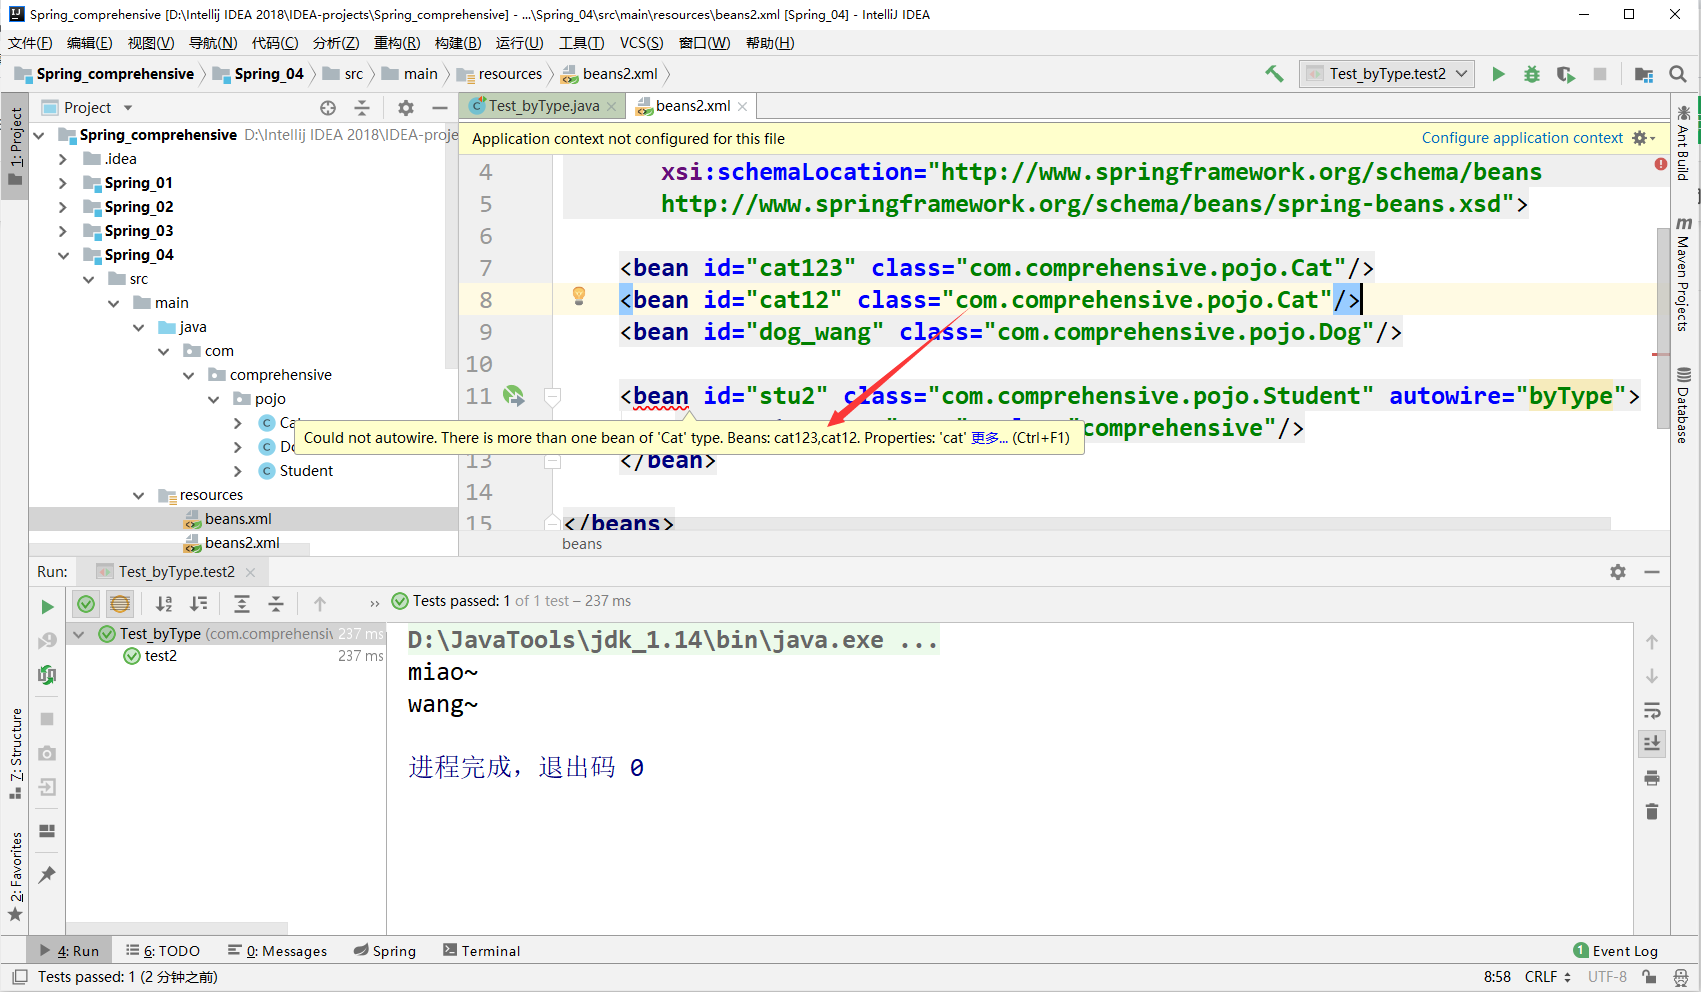Open the Event Log

pyautogui.click(x=1615, y=951)
